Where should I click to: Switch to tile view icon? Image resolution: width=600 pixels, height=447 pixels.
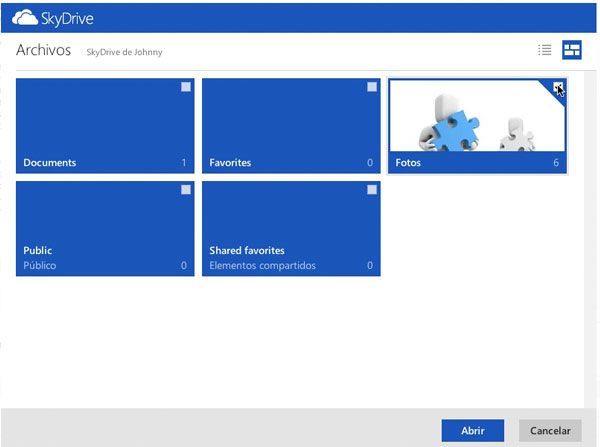pos(572,50)
